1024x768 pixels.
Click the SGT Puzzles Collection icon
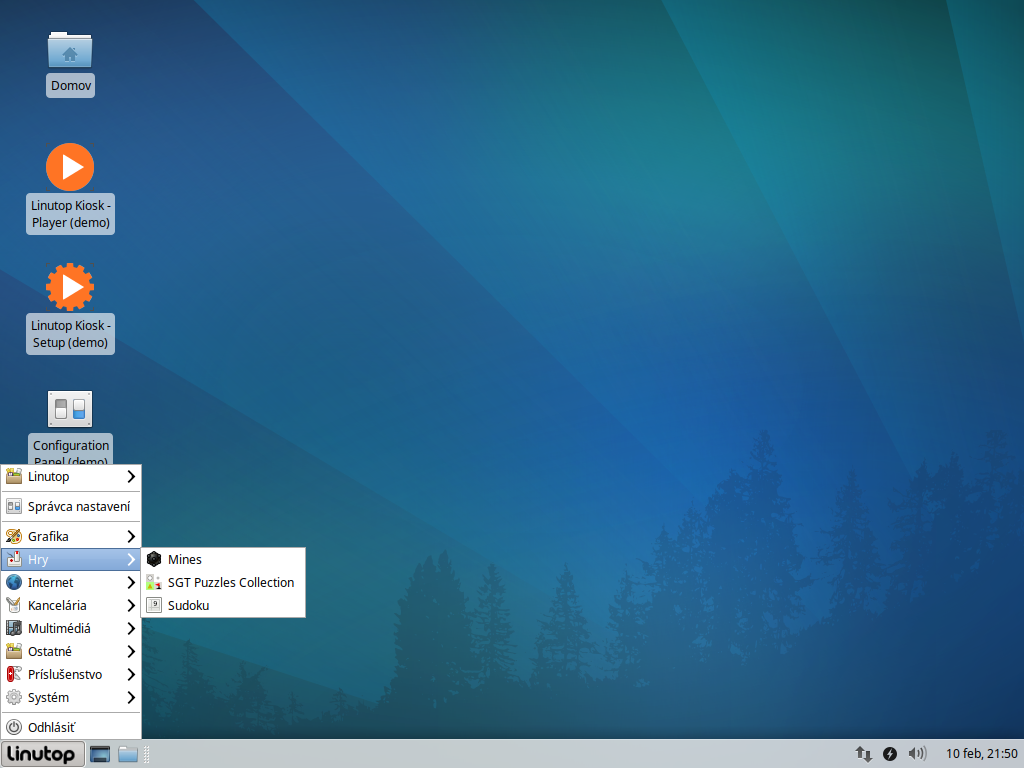(x=153, y=582)
